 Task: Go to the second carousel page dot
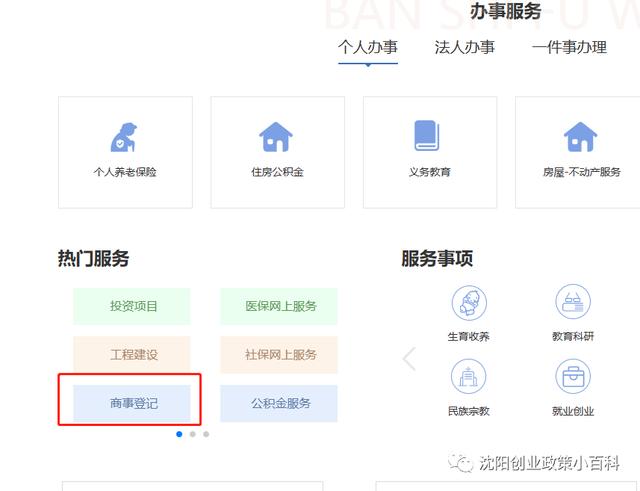pos(193,434)
